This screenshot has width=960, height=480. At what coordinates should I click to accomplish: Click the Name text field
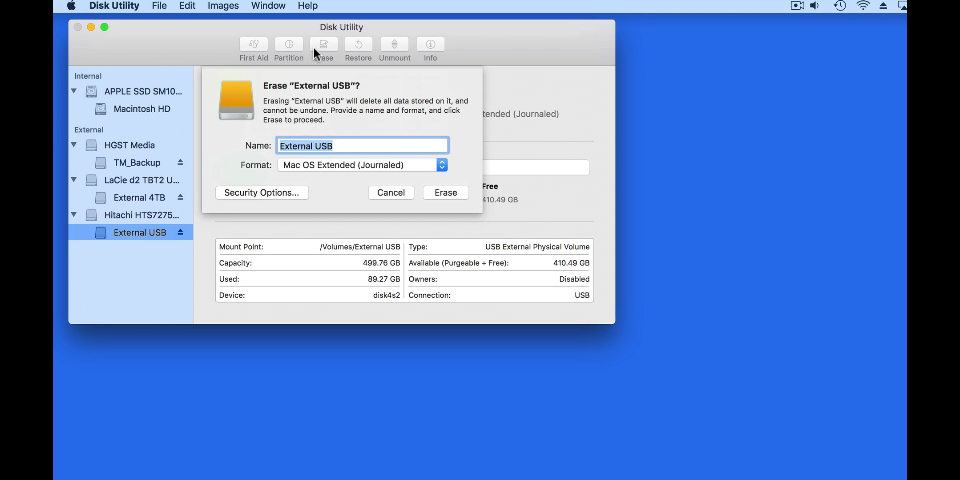(x=362, y=146)
